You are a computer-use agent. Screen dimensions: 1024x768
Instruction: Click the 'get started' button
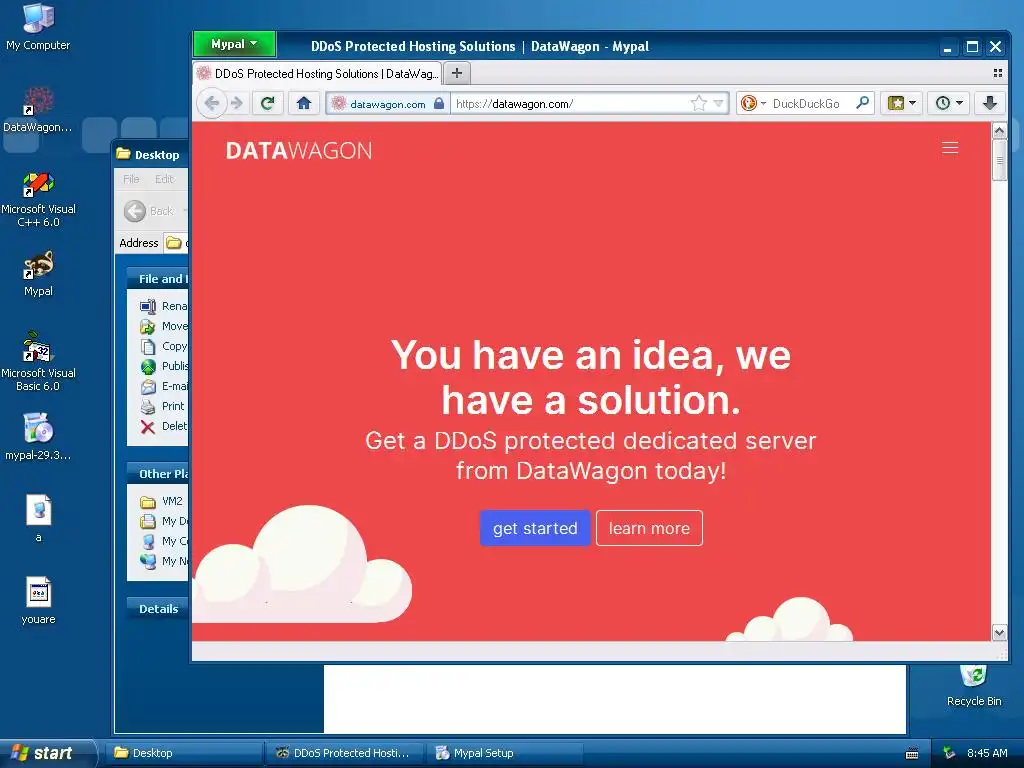(x=535, y=528)
